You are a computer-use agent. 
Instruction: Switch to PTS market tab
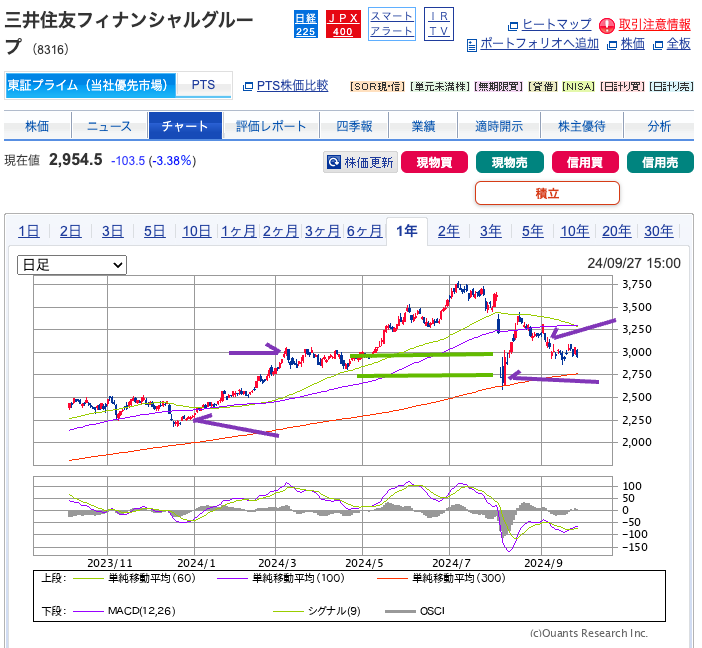[203, 85]
